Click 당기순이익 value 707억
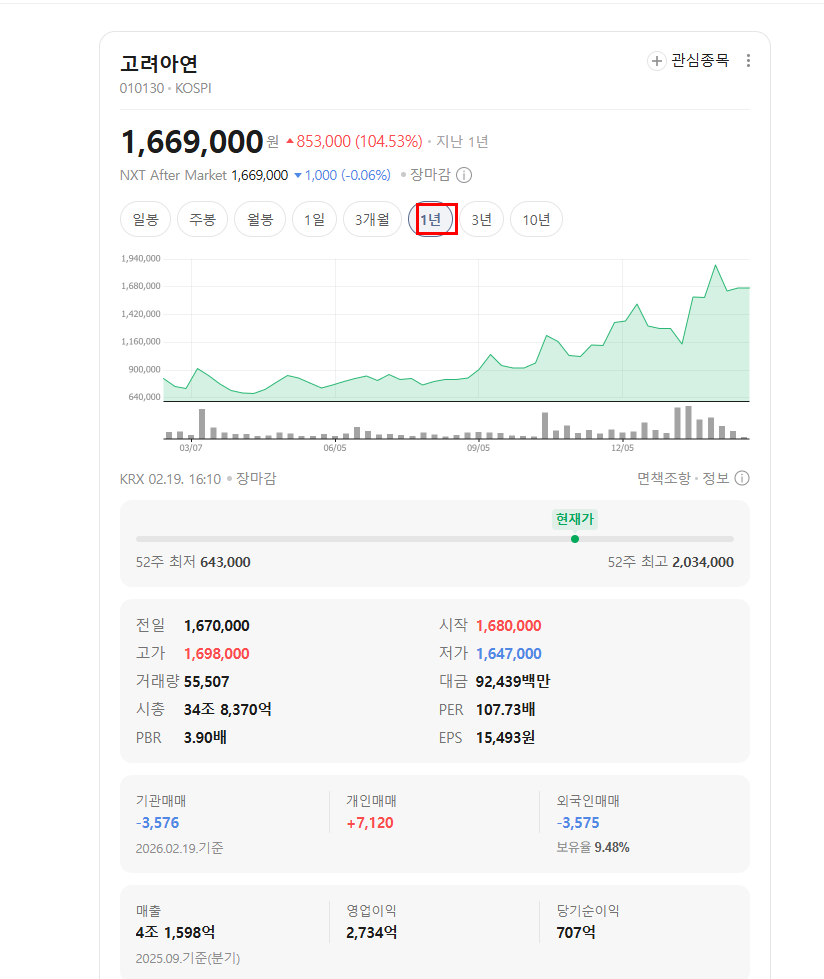The height and width of the screenshot is (979, 824). pos(576,933)
